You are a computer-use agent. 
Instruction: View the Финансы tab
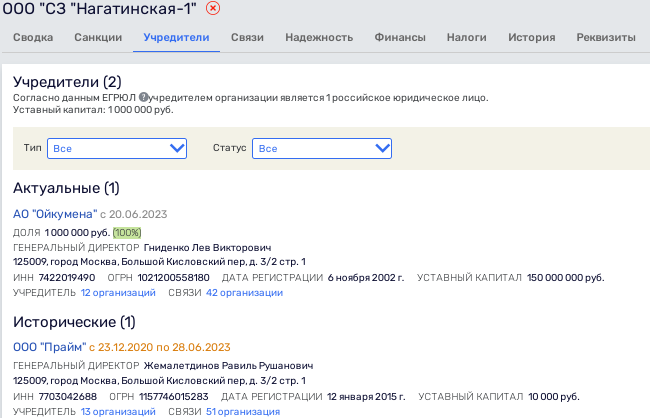click(x=400, y=37)
